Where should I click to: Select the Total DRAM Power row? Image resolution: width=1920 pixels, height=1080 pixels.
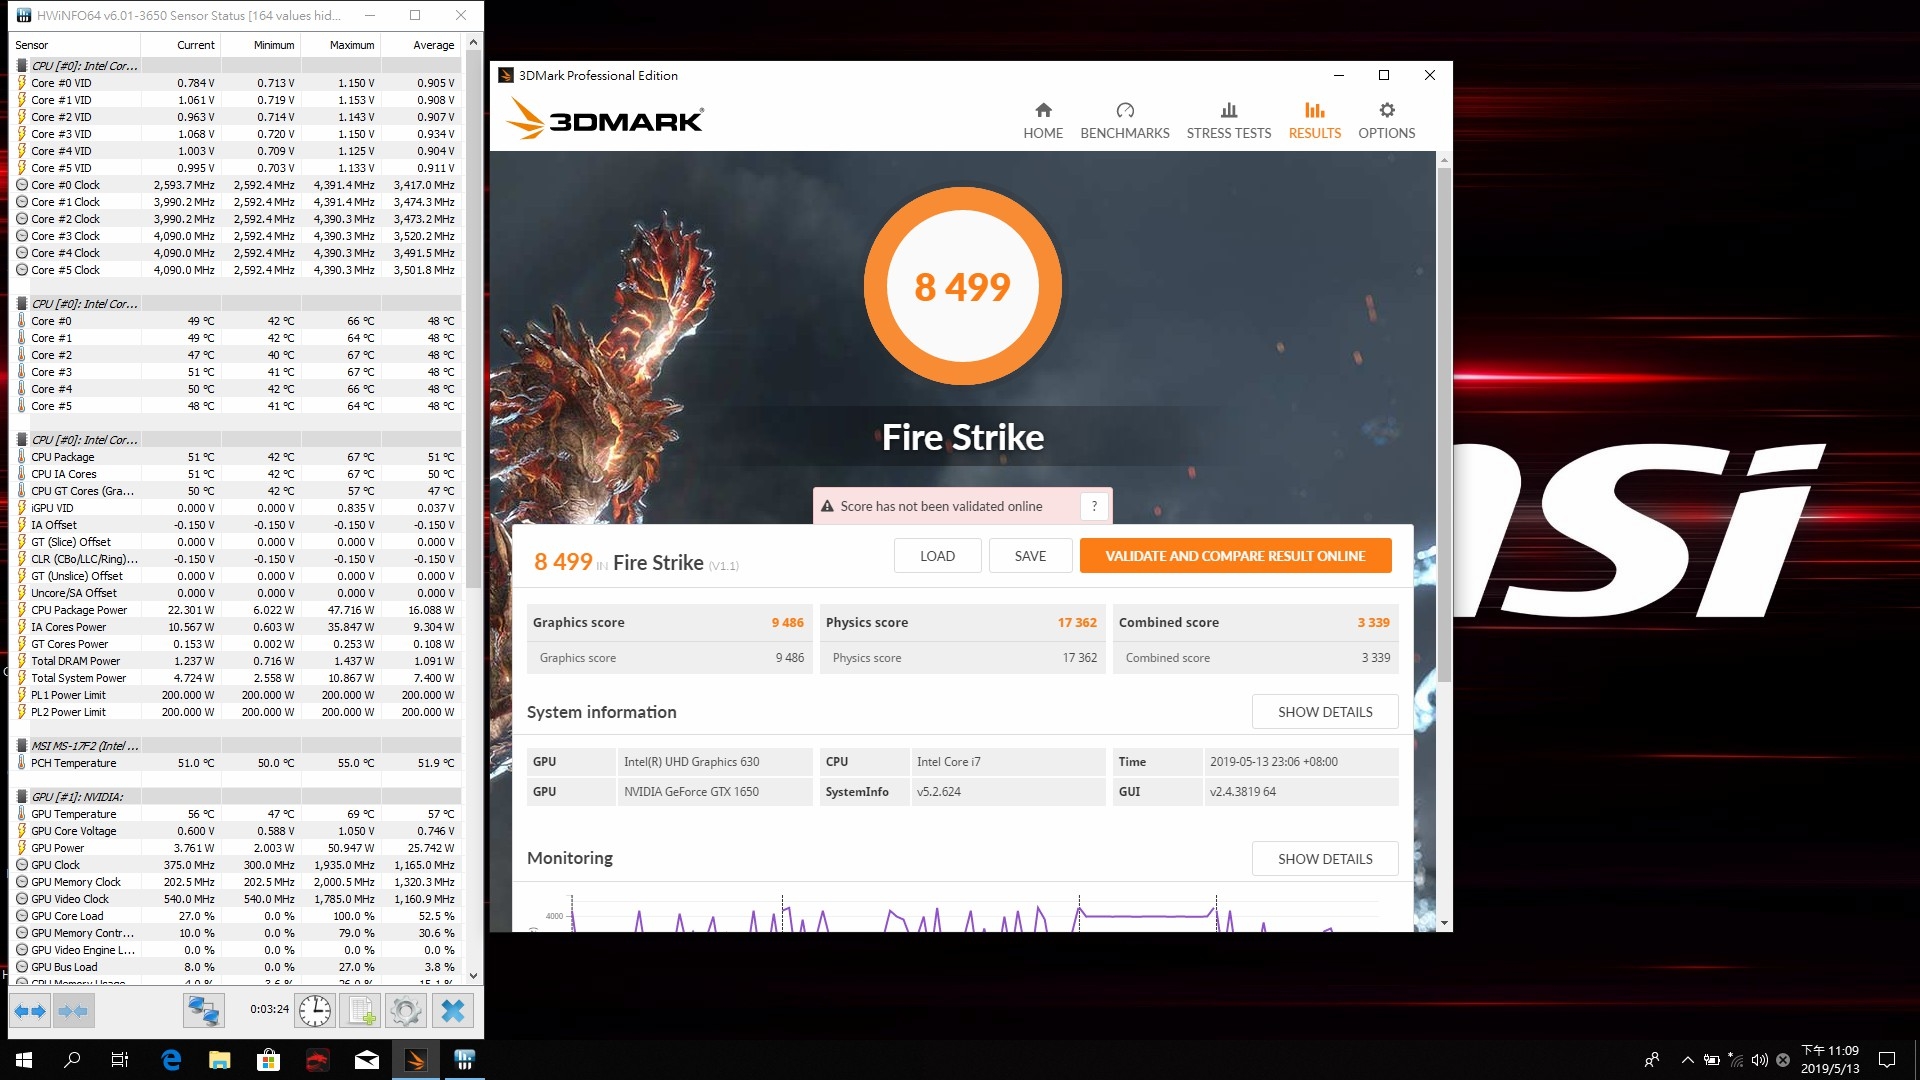[x=237, y=661]
